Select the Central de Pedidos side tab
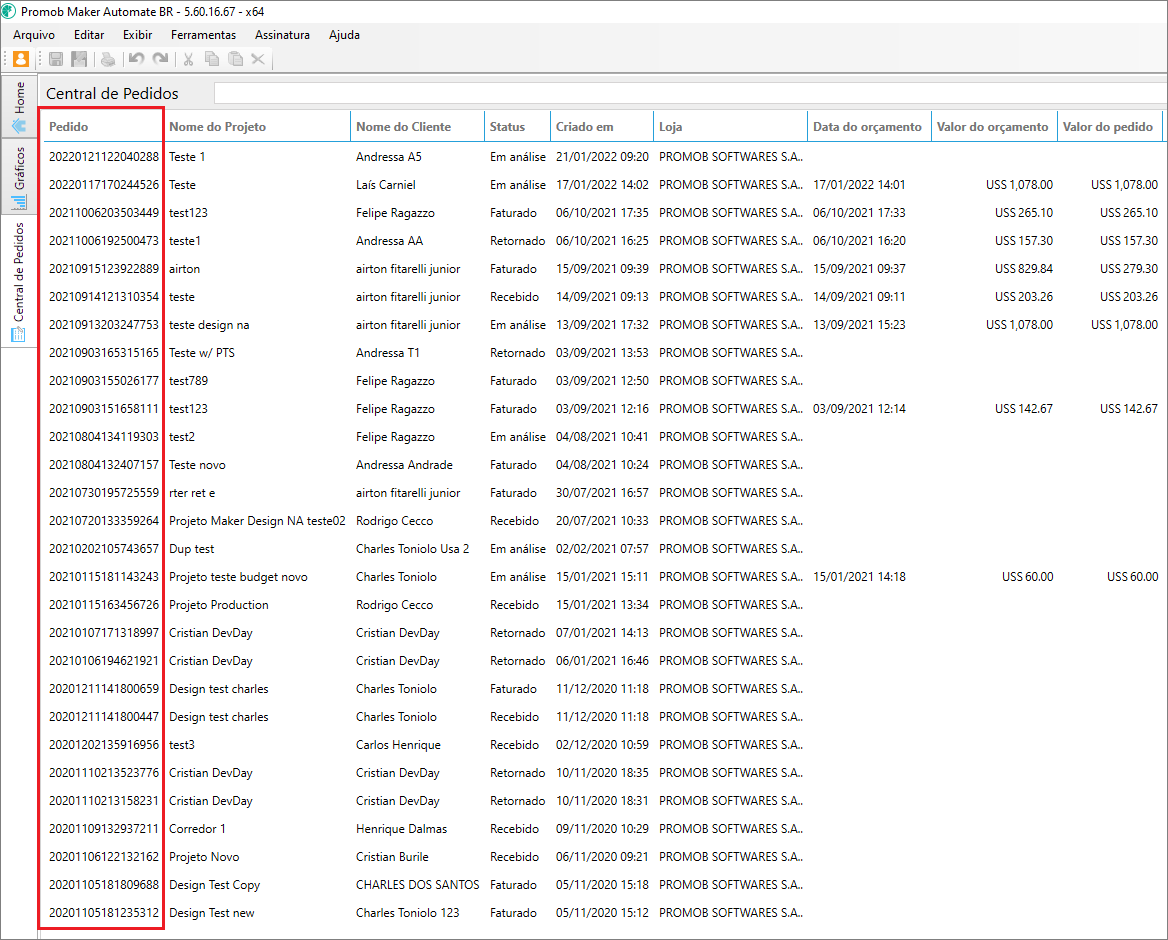Image resolution: width=1168 pixels, height=940 pixels. pyautogui.click(x=19, y=282)
